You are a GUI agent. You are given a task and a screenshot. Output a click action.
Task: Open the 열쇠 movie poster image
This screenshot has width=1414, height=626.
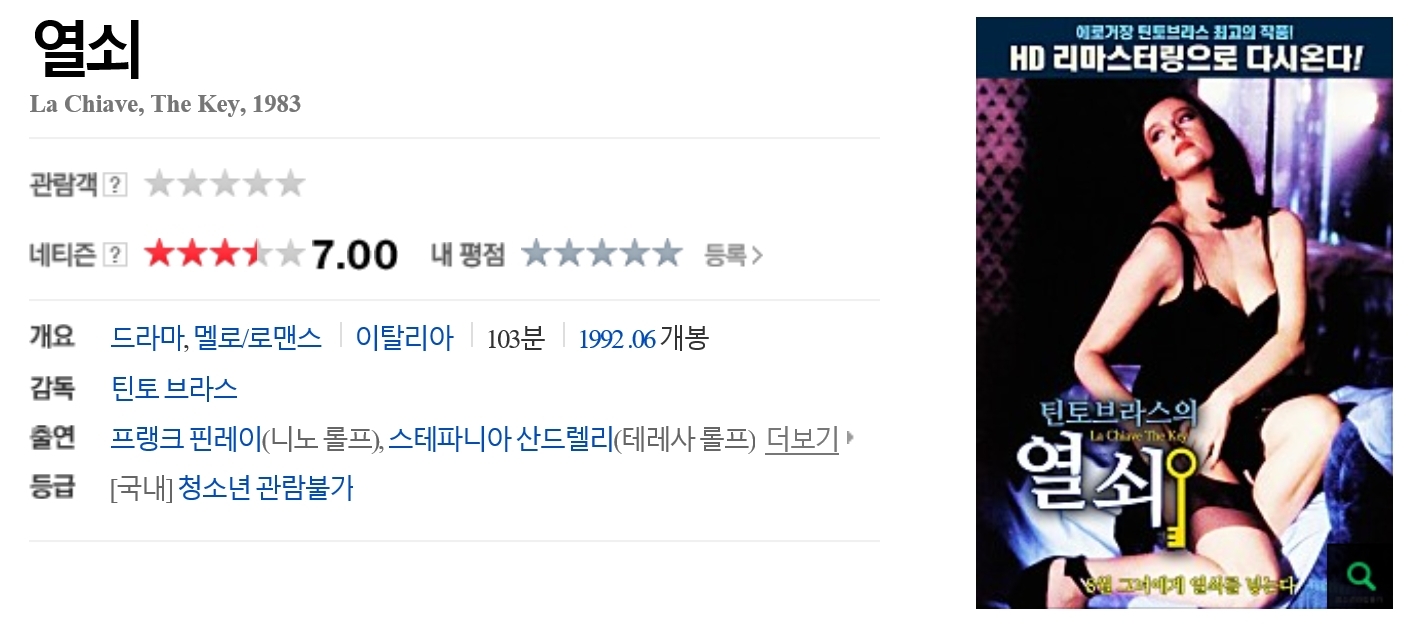coord(1184,313)
